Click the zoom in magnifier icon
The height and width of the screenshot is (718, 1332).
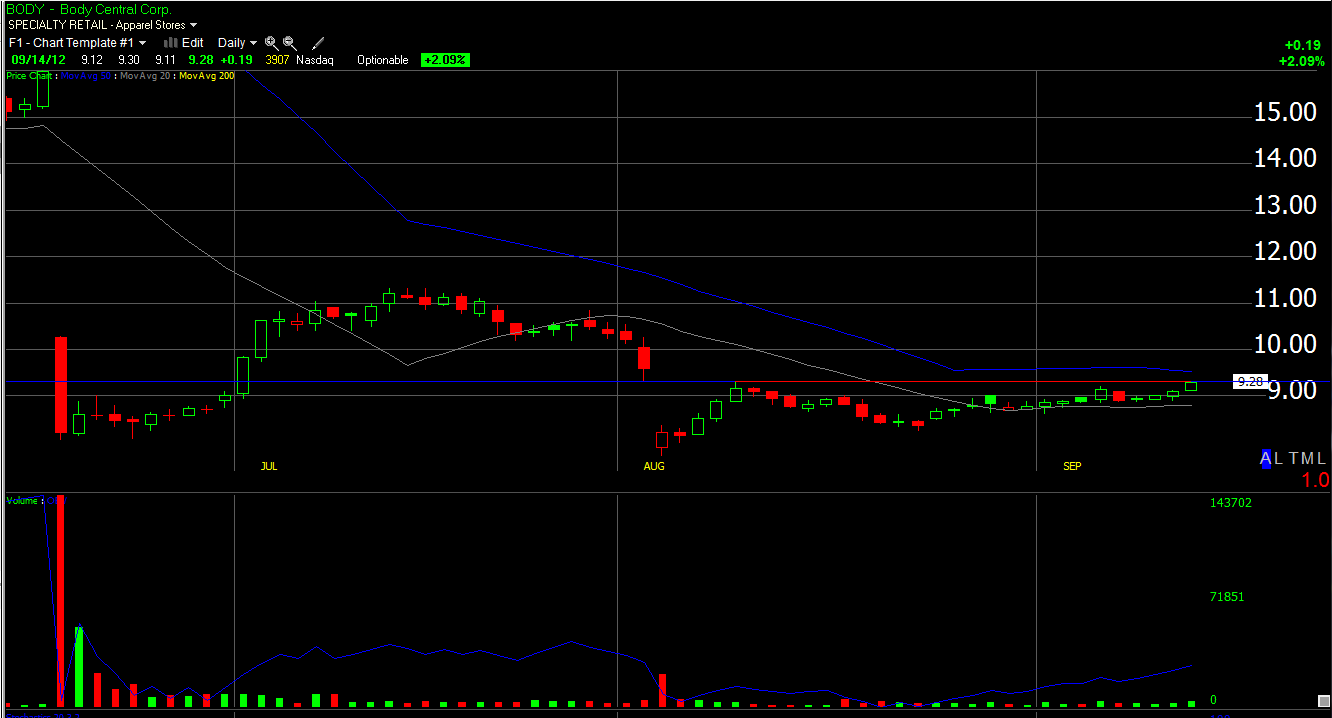coord(272,43)
